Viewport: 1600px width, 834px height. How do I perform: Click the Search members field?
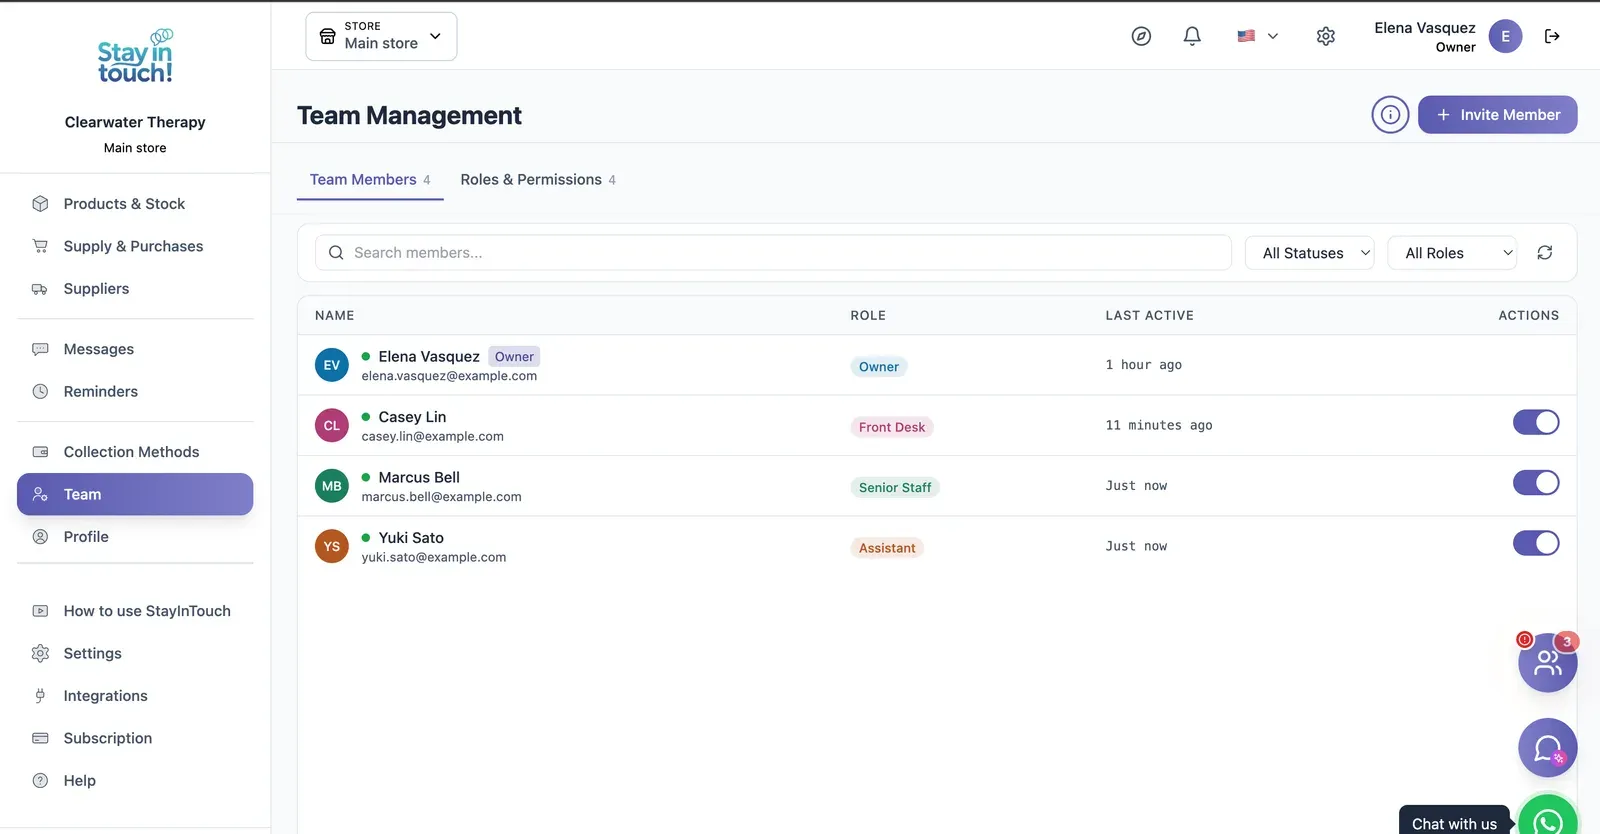(x=773, y=253)
